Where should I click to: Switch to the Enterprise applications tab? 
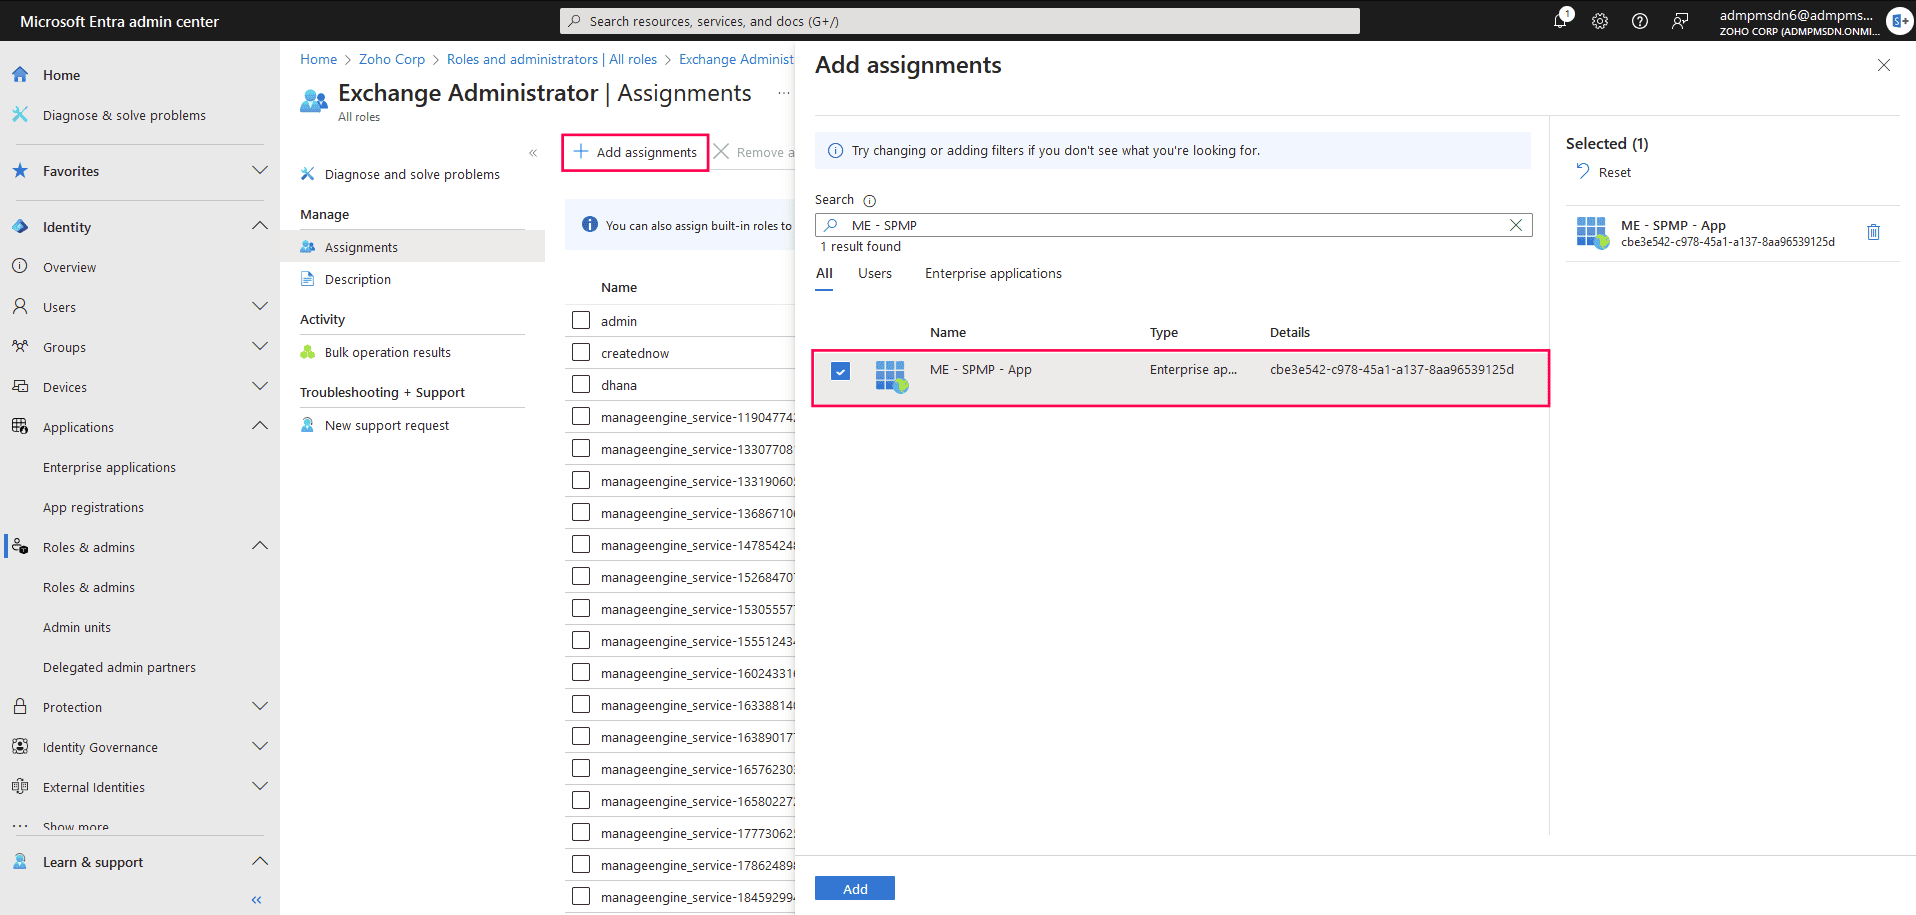click(x=993, y=274)
